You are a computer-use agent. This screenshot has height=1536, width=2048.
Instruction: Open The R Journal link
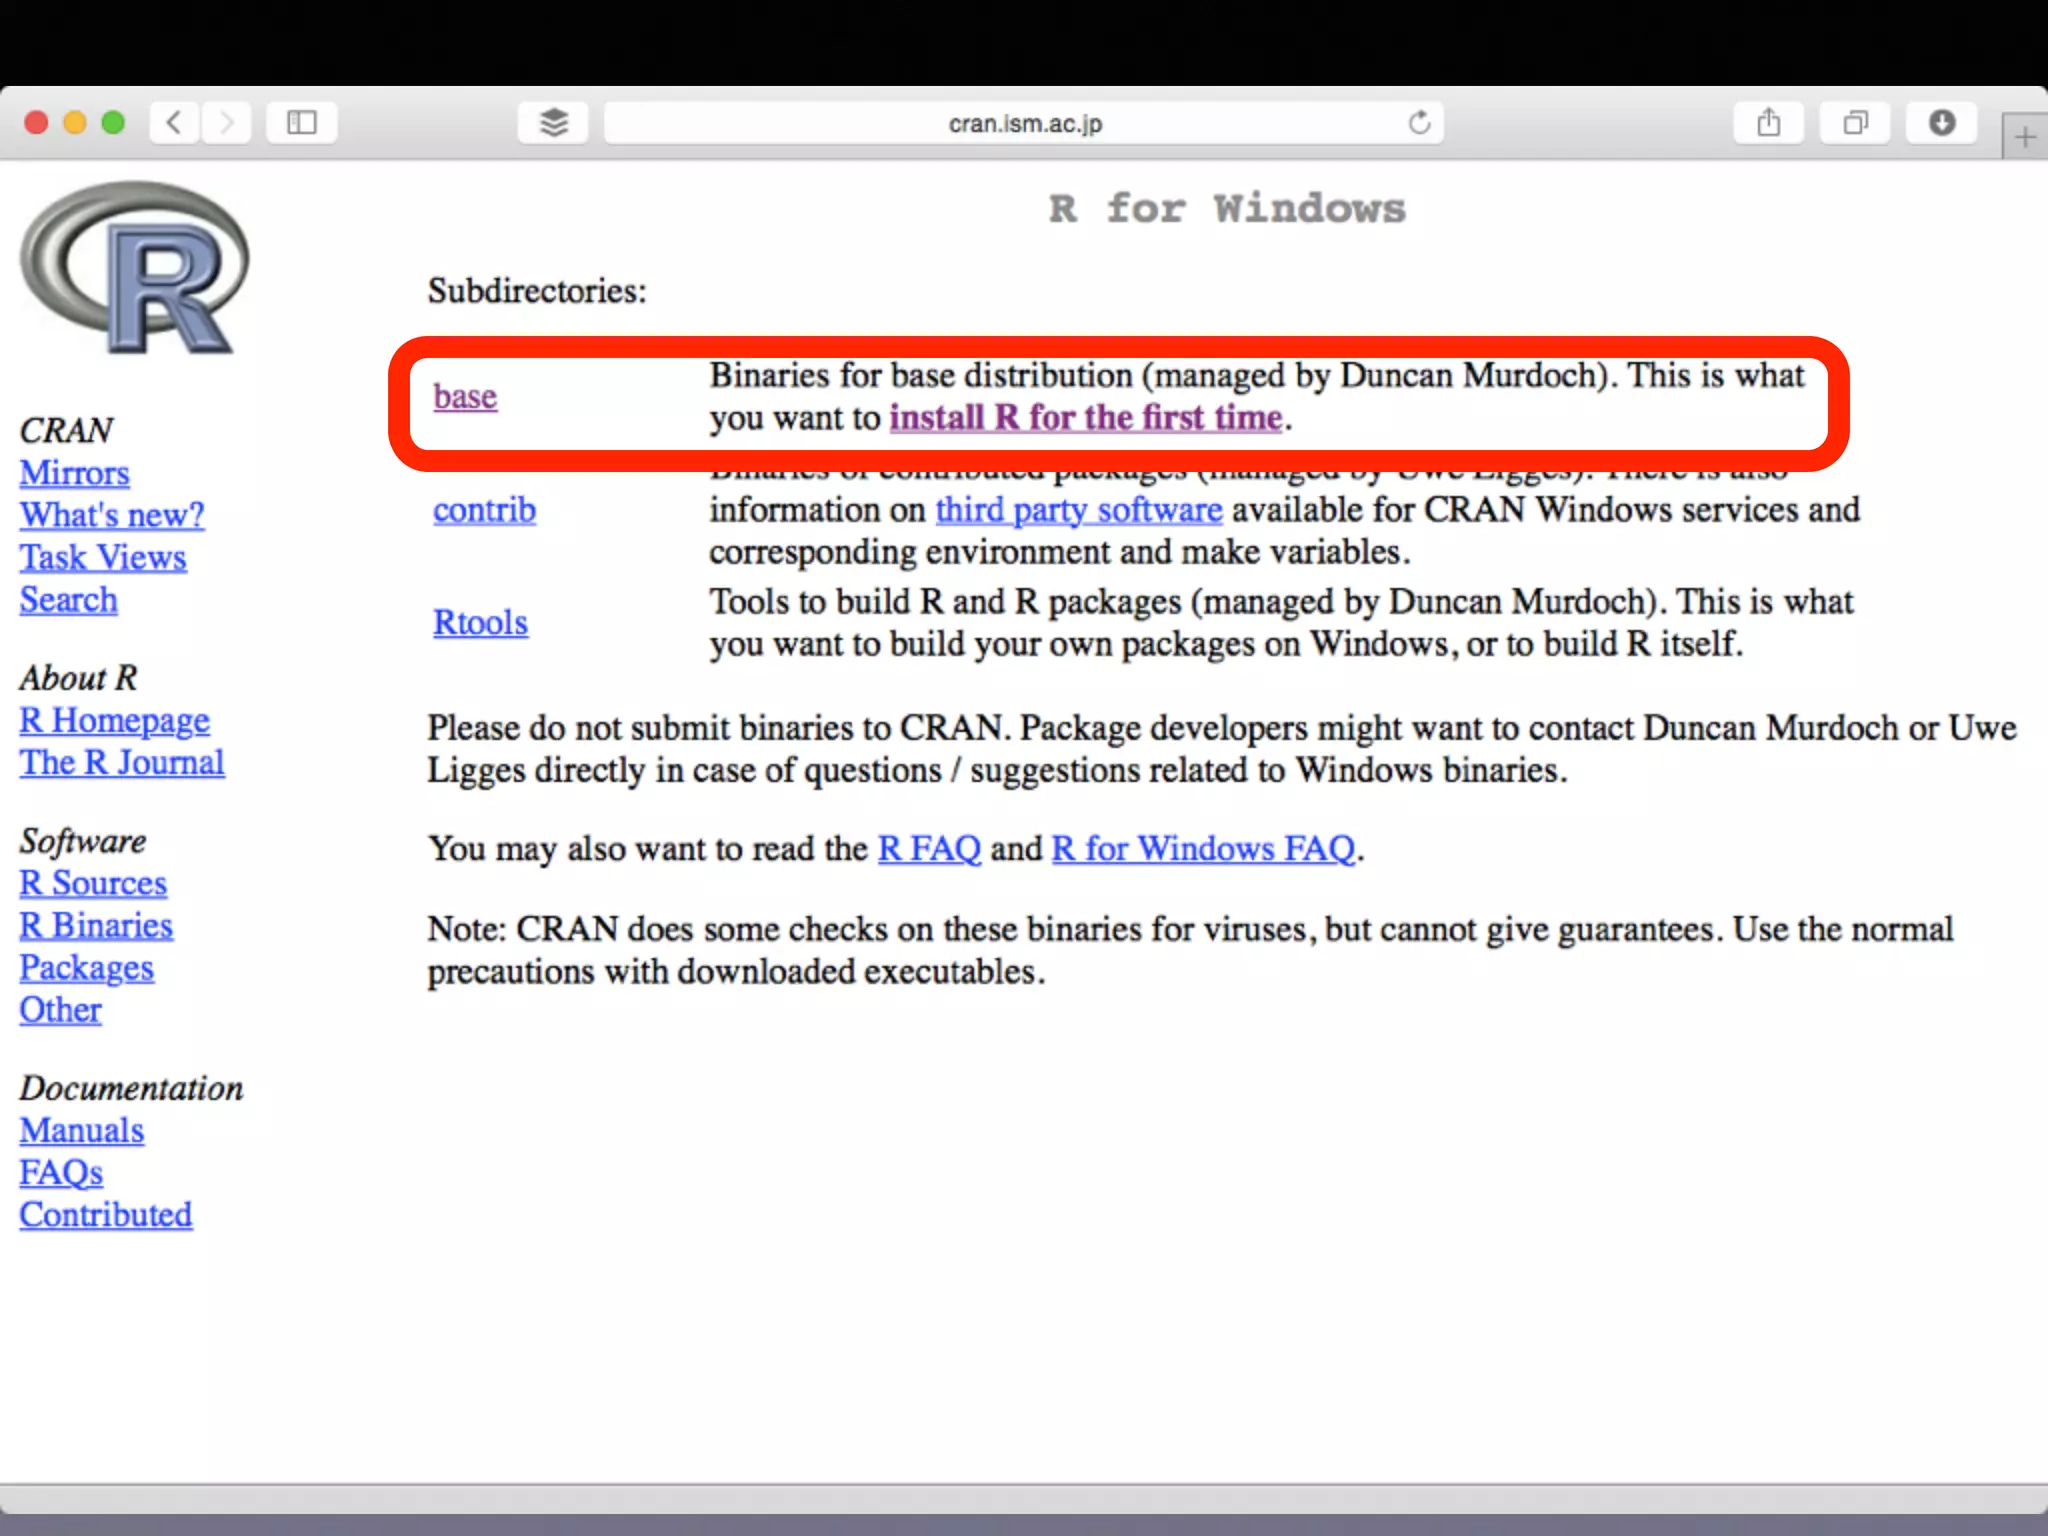(x=122, y=763)
